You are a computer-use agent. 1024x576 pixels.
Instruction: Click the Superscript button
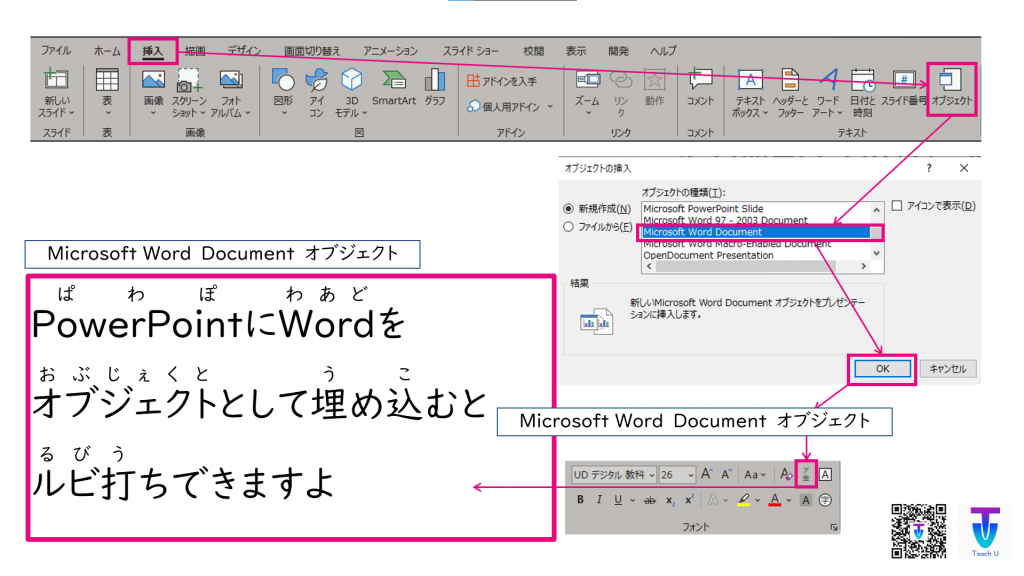689,500
